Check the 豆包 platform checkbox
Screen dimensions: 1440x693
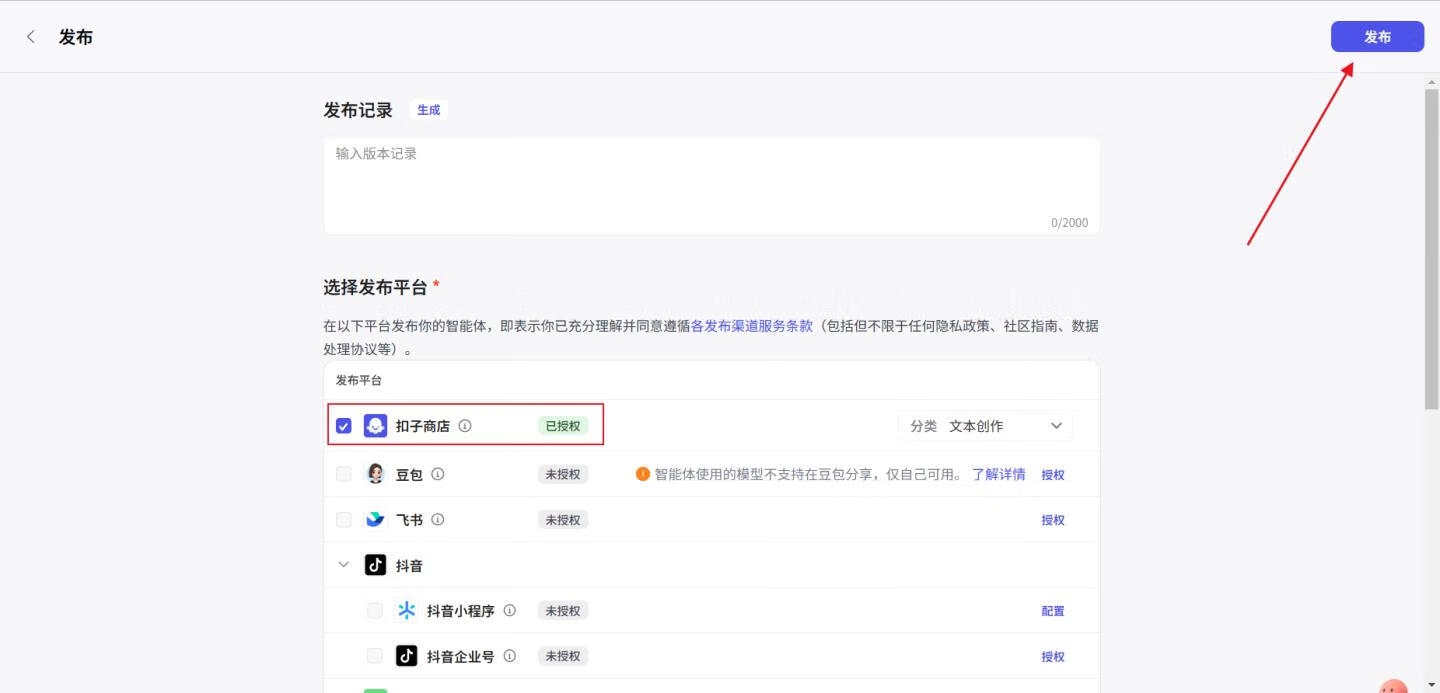tap(344, 473)
